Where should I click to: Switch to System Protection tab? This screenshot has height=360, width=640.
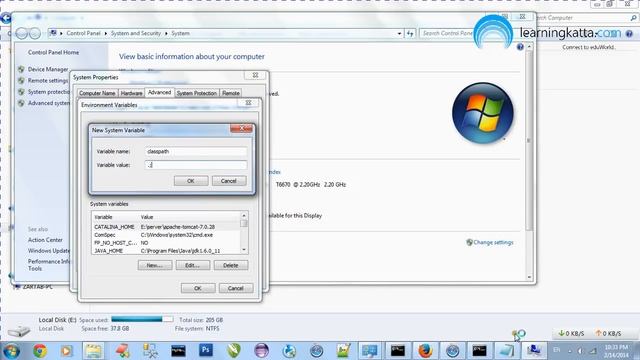pyautogui.click(x=197, y=93)
